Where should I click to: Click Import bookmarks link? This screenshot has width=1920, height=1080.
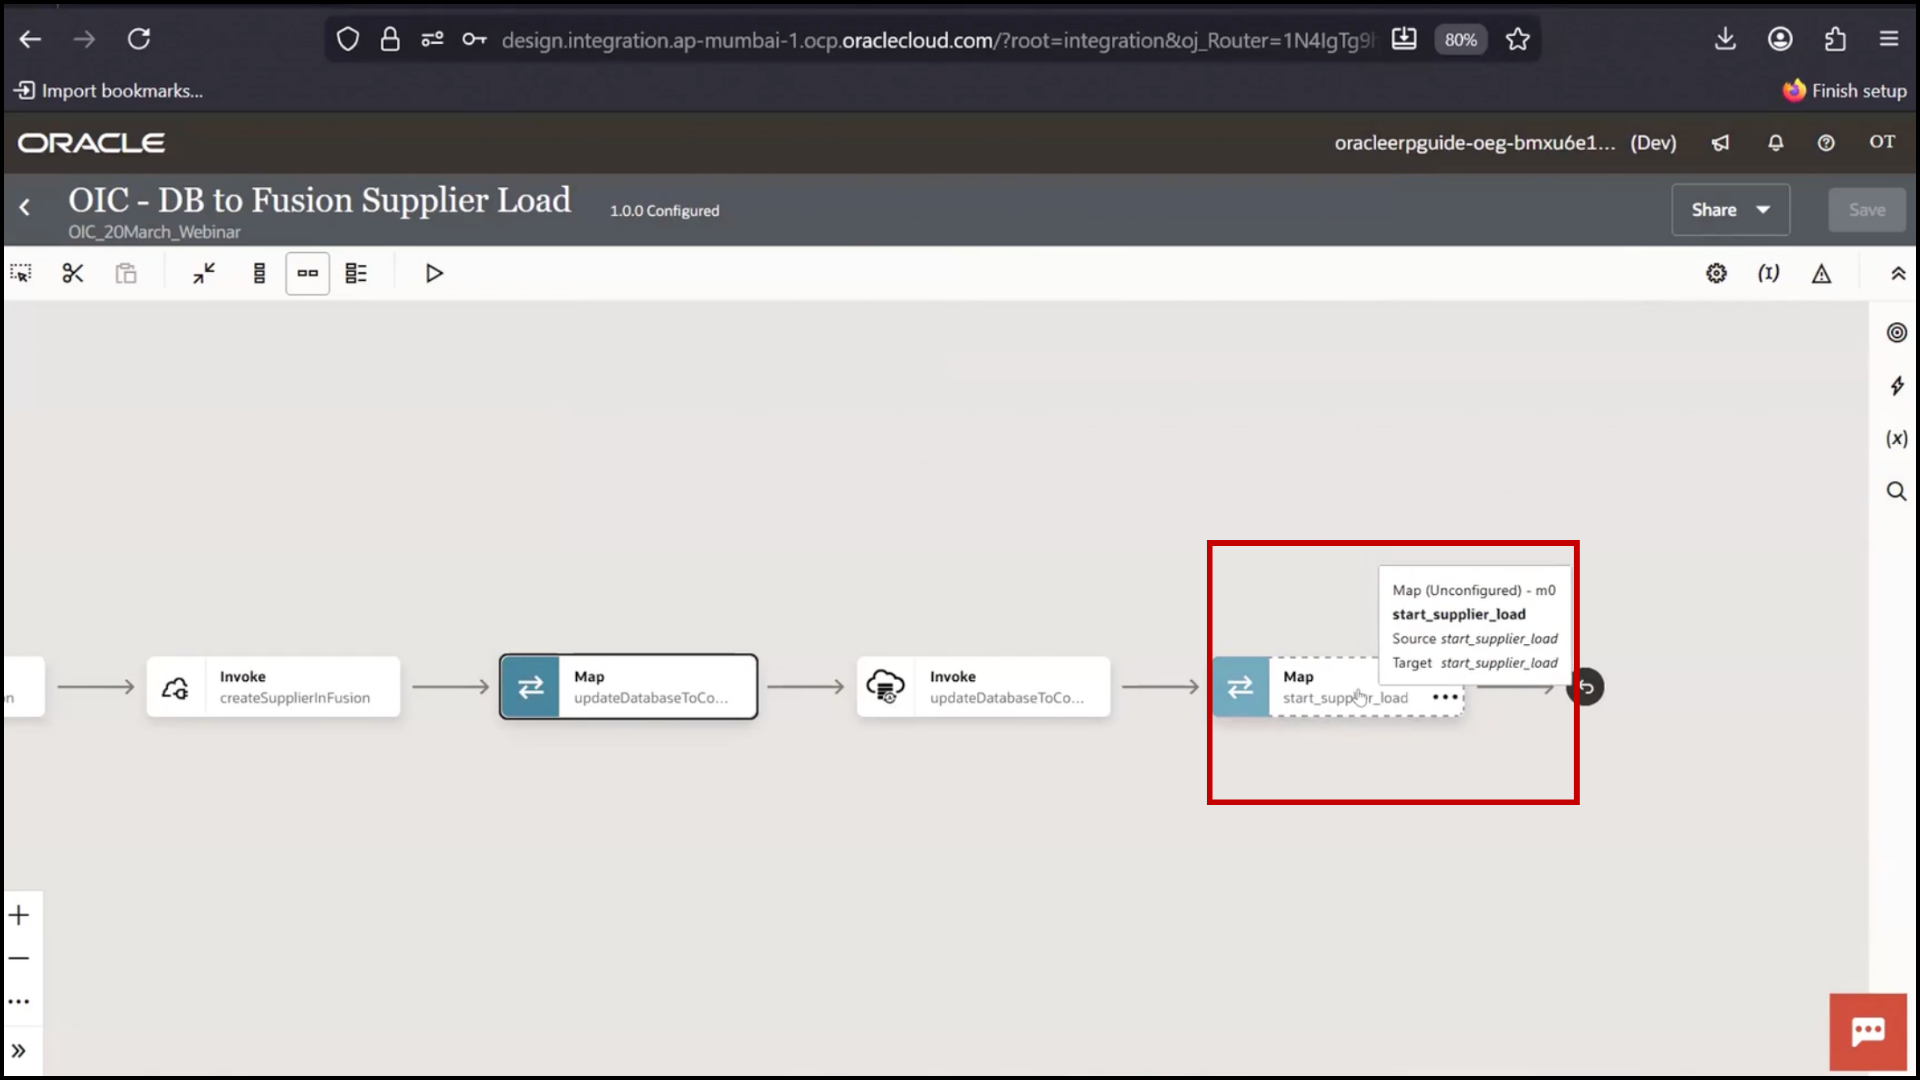tap(108, 91)
